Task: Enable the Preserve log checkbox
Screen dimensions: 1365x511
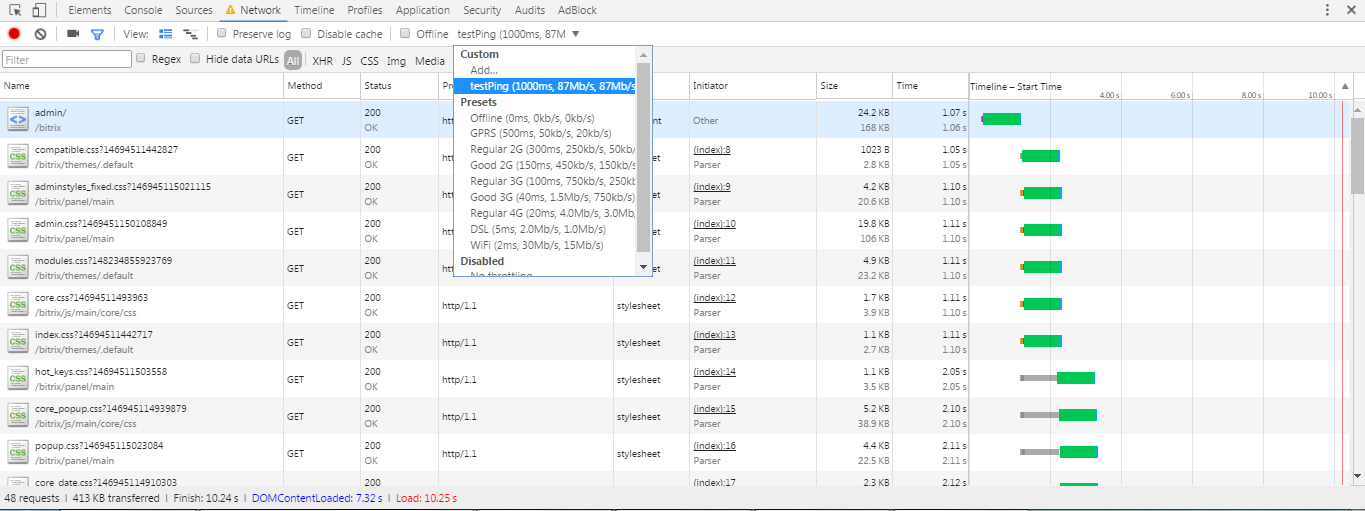Action: tap(222, 33)
